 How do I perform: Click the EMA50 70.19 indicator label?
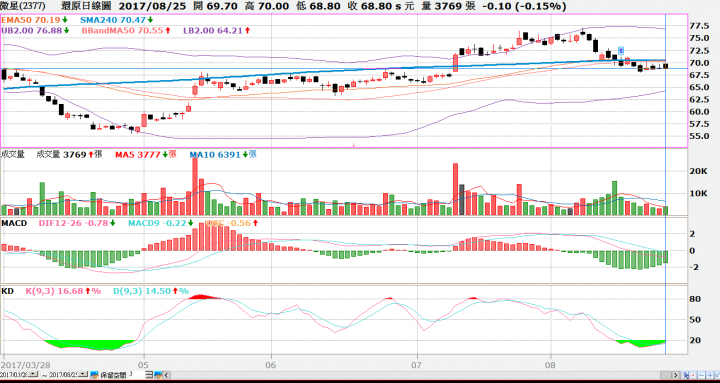pos(31,20)
